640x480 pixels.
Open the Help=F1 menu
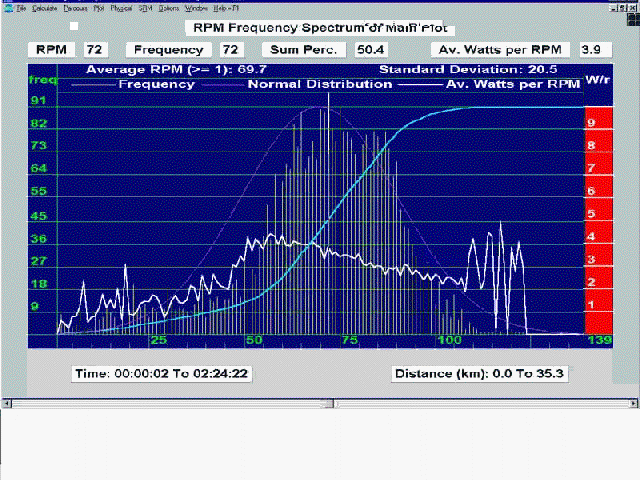226,8
